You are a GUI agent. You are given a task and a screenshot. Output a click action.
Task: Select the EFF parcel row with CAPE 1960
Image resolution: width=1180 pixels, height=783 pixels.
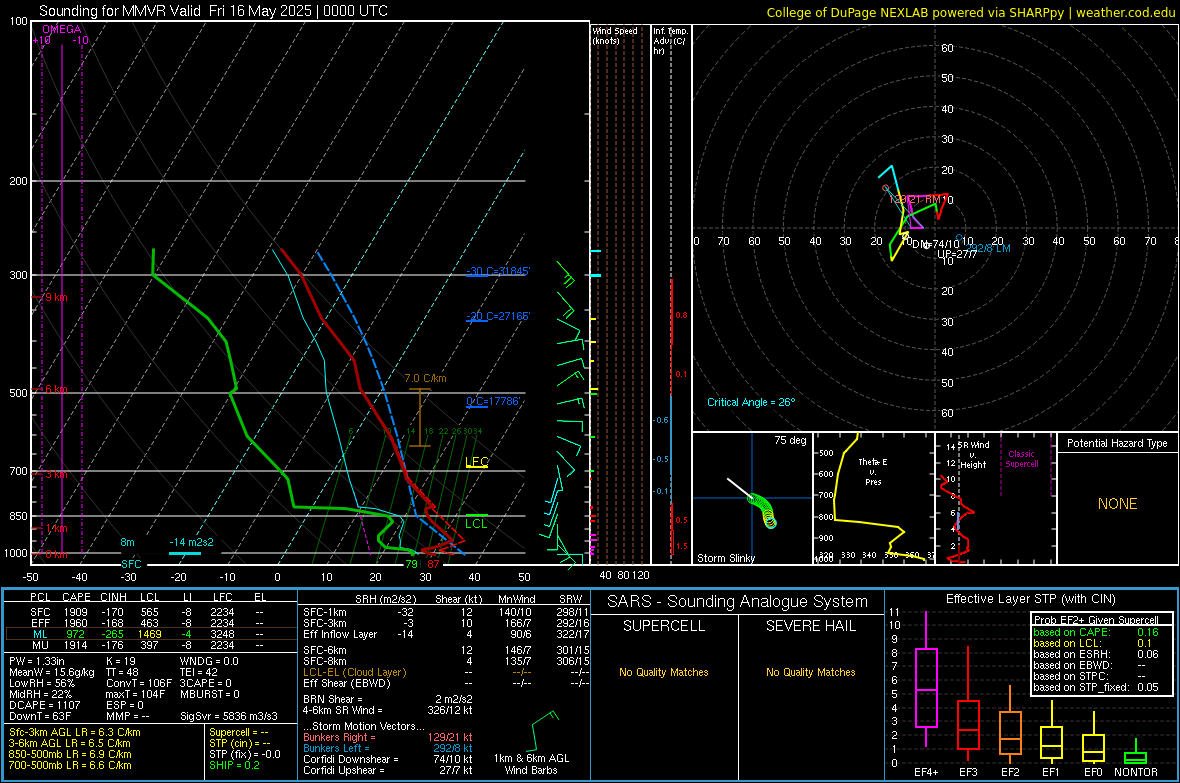point(149,623)
